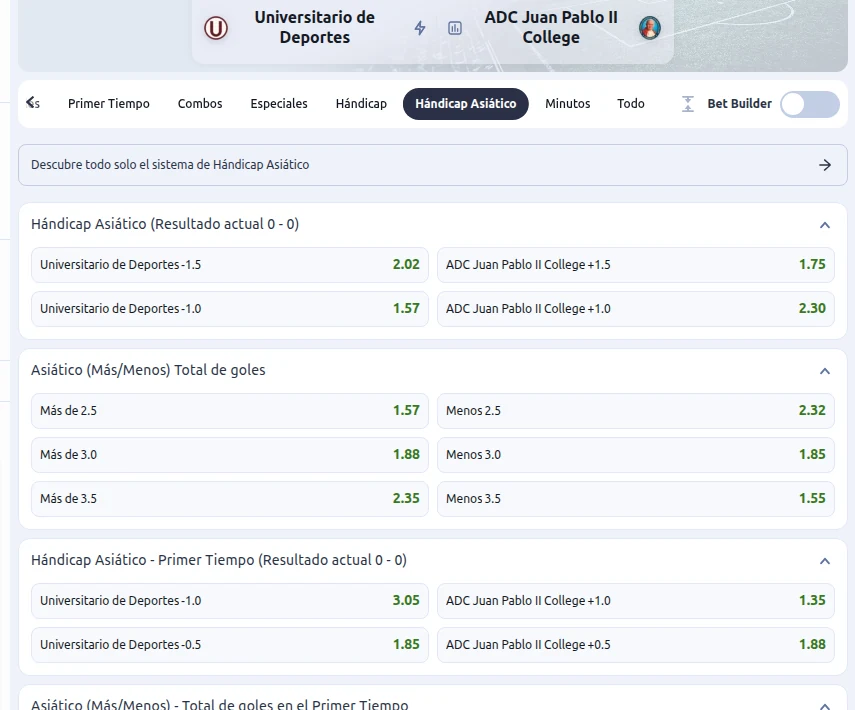Switch to the Combos tab
Image resolution: width=855 pixels, height=710 pixels.
coord(200,104)
